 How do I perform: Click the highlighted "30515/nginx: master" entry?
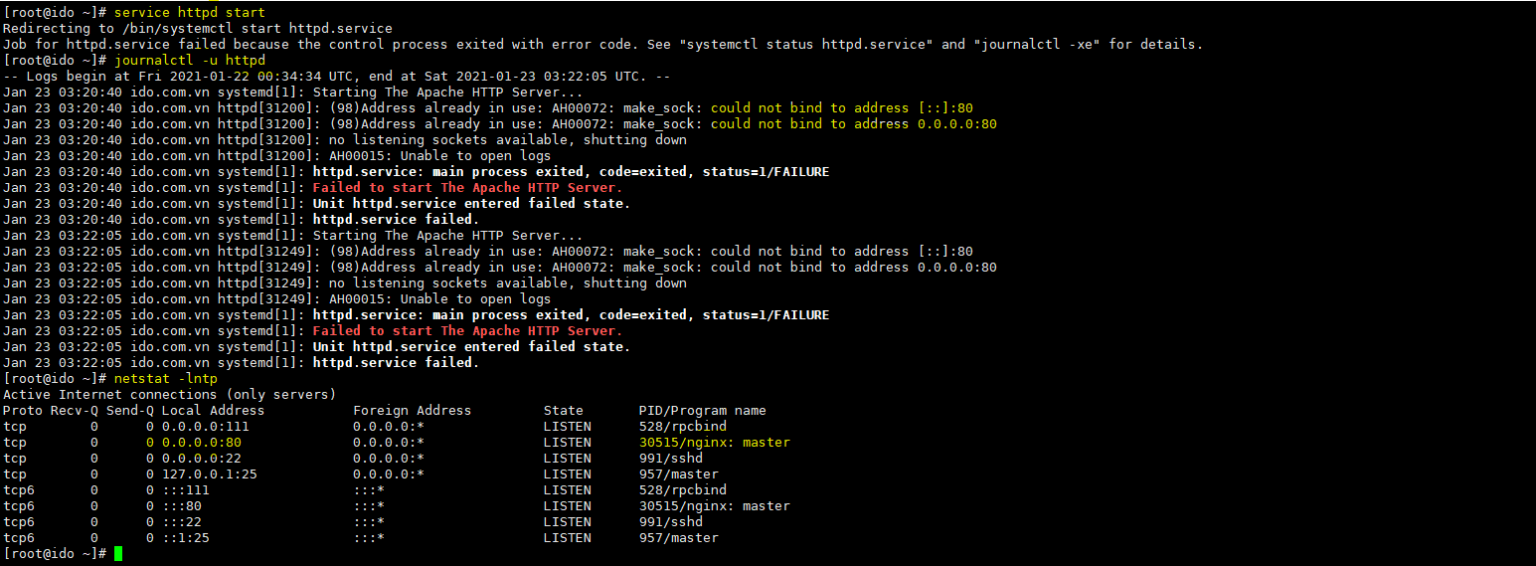(714, 442)
